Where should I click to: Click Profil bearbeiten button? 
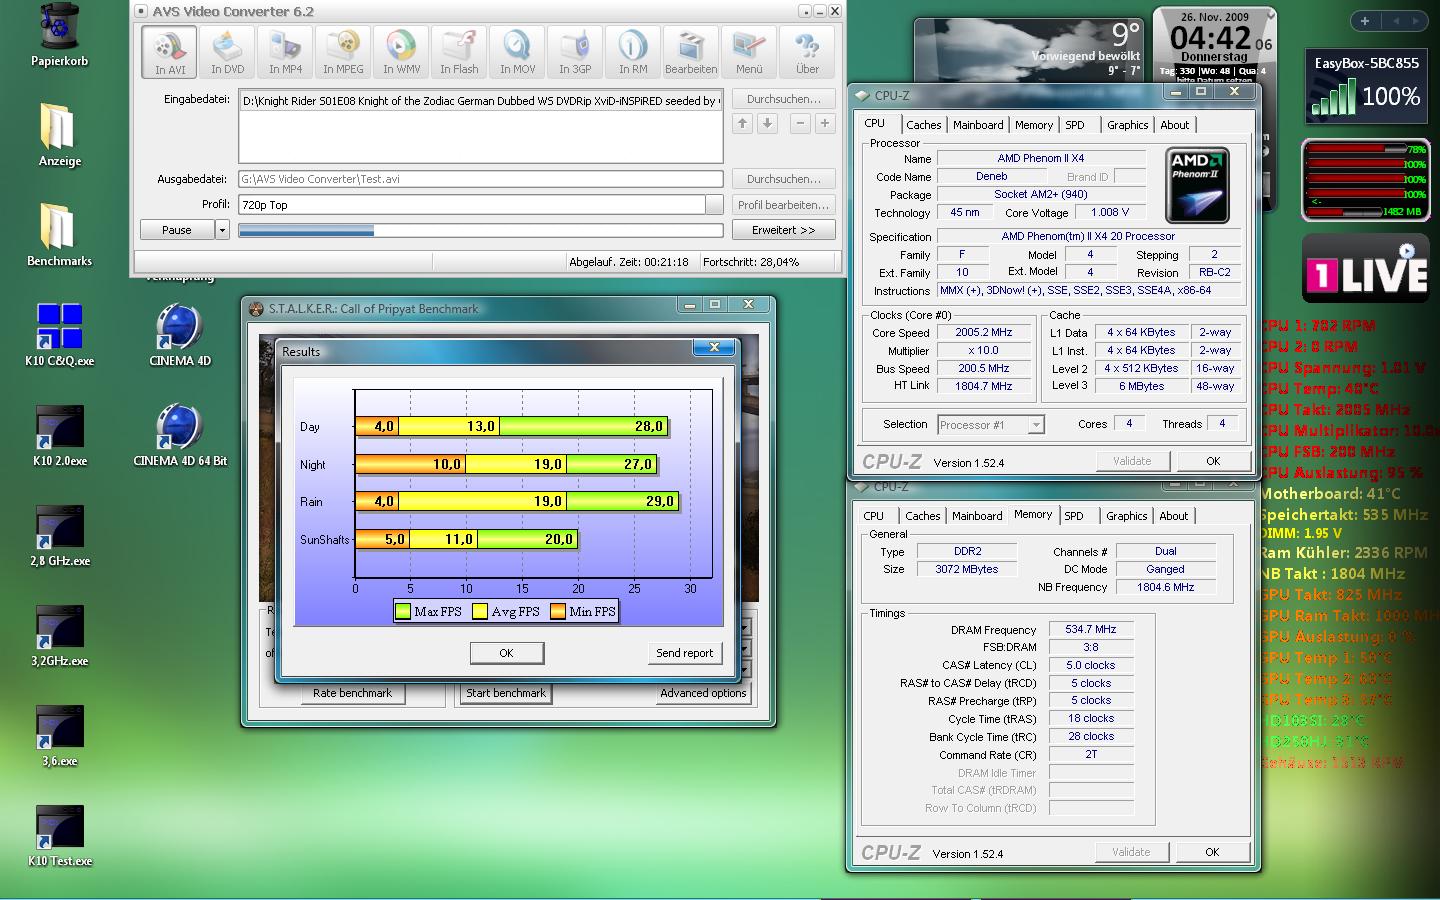(x=784, y=205)
